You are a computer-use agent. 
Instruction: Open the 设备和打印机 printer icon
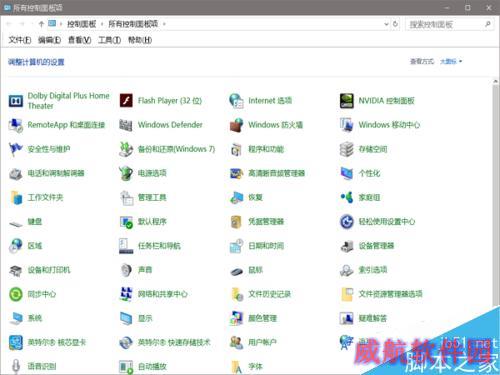tap(16, 270)
